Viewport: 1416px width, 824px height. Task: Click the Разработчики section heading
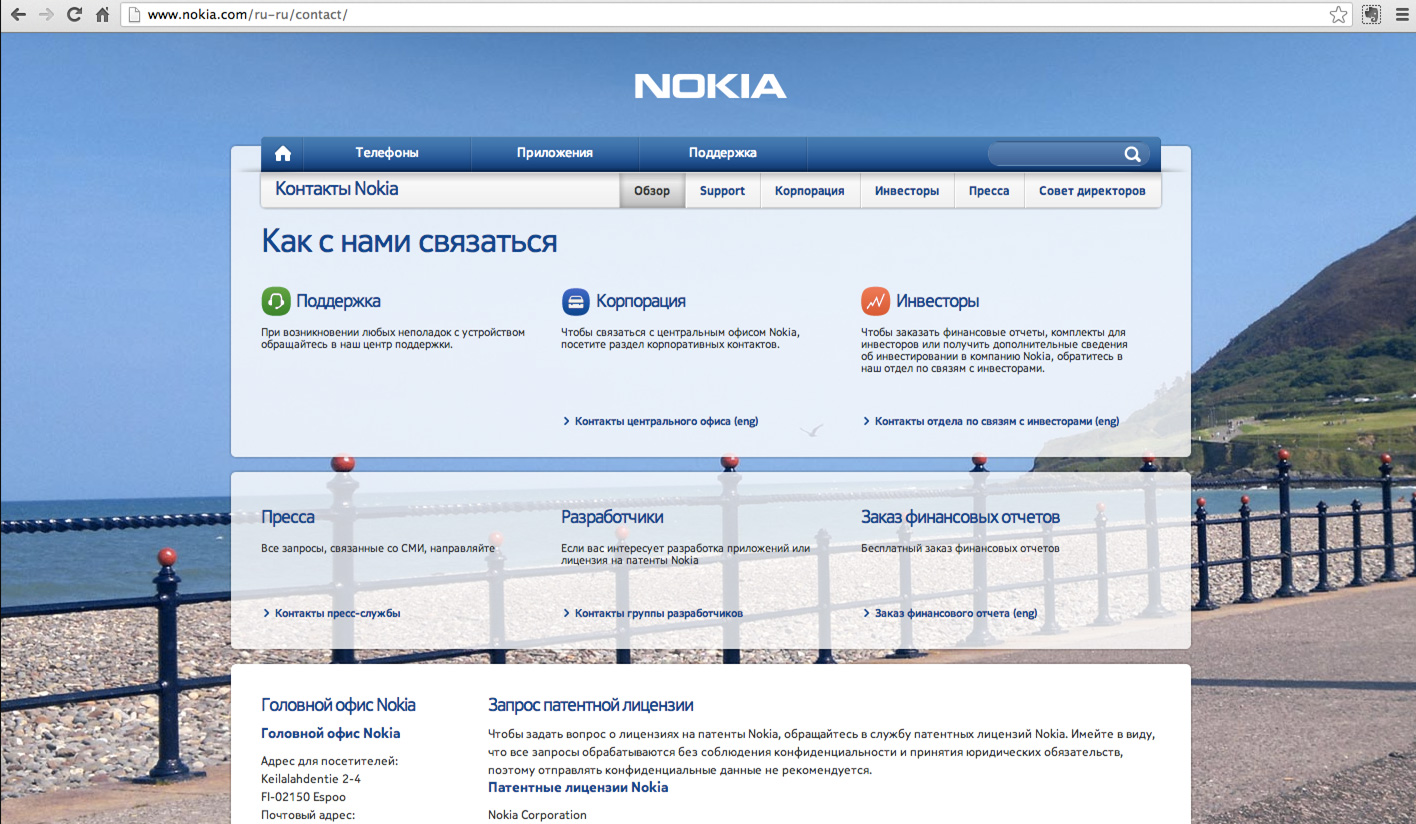(x=612, y=517)
